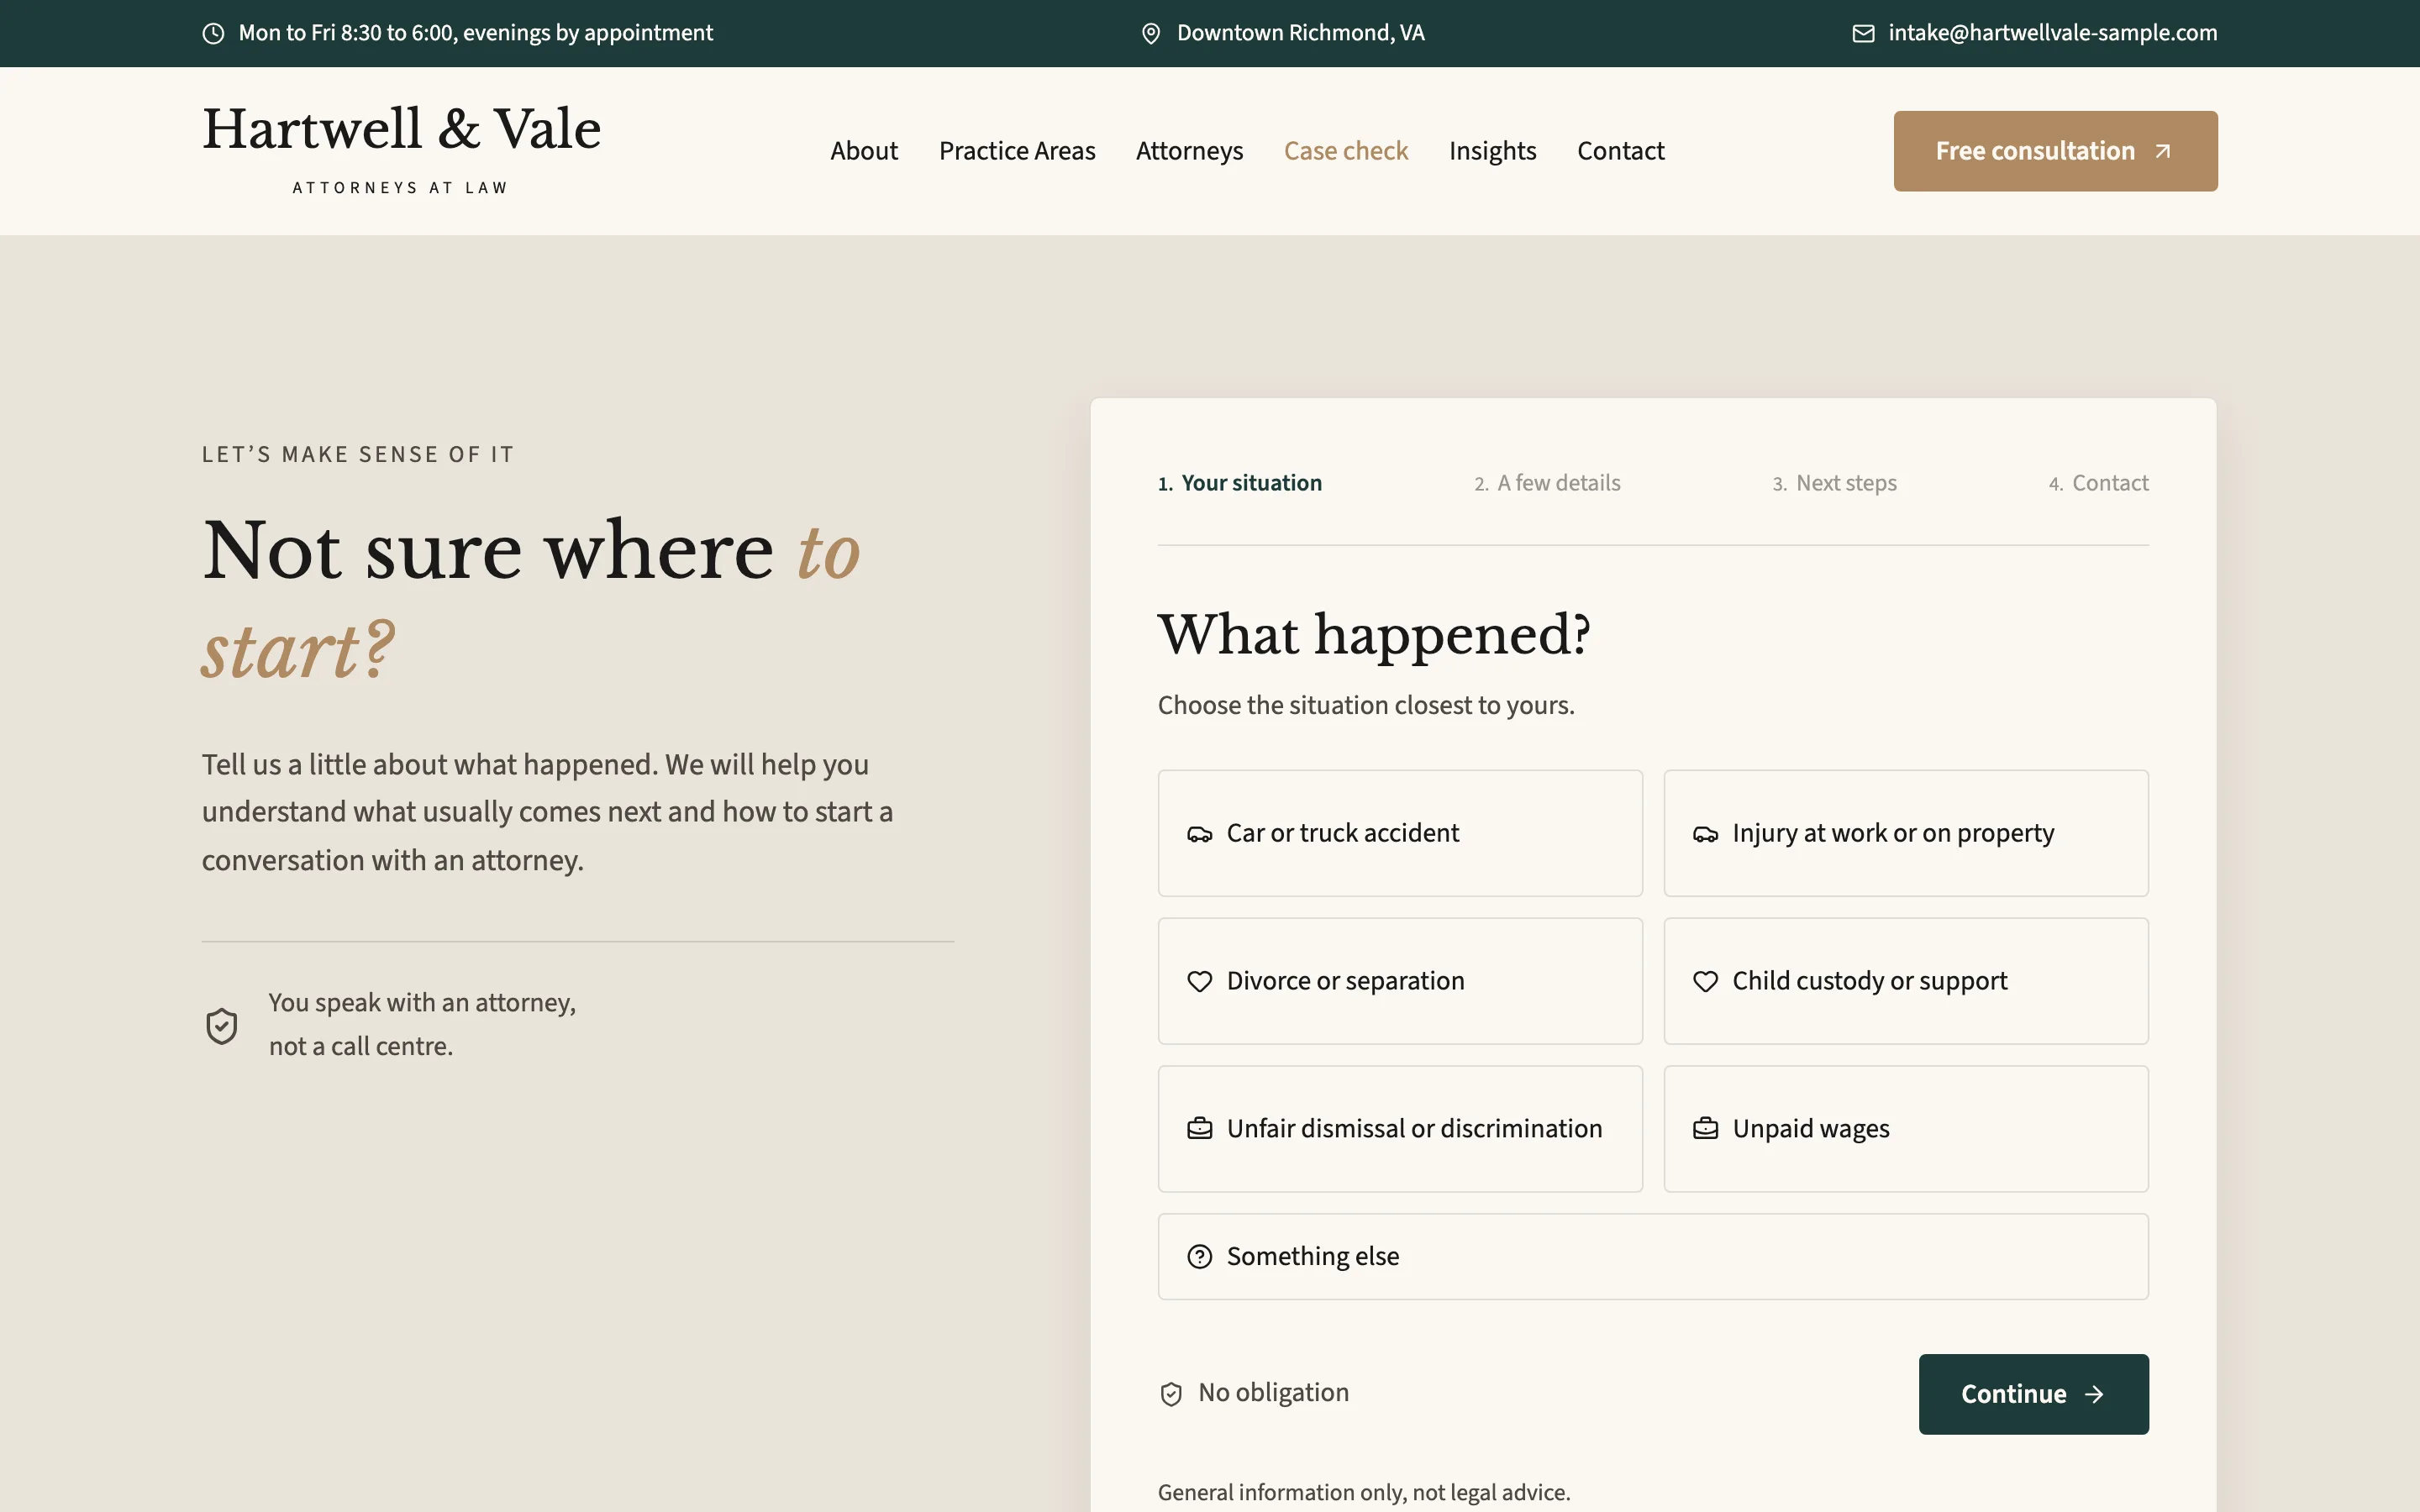The height and width of the screenshot is (1512, 2420).
Task: Click 'General information only, not legal advice.' text
Action: click(x=1364, y=1492)
